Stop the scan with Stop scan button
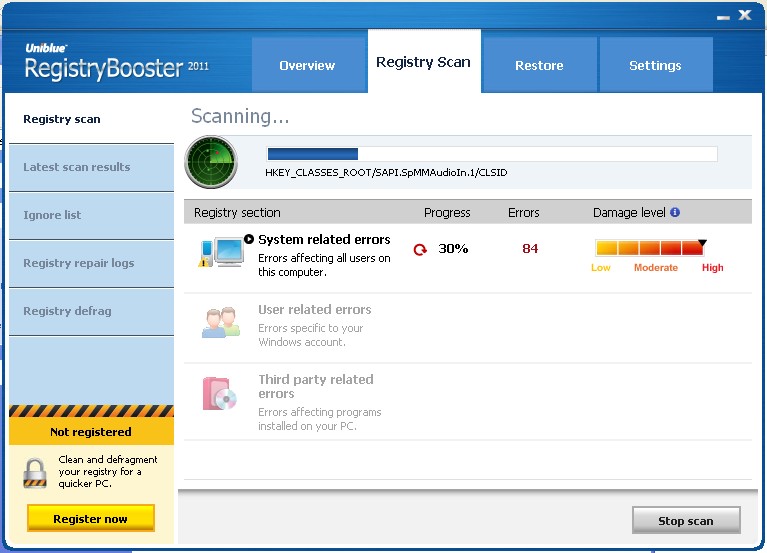 pos(686,520)
